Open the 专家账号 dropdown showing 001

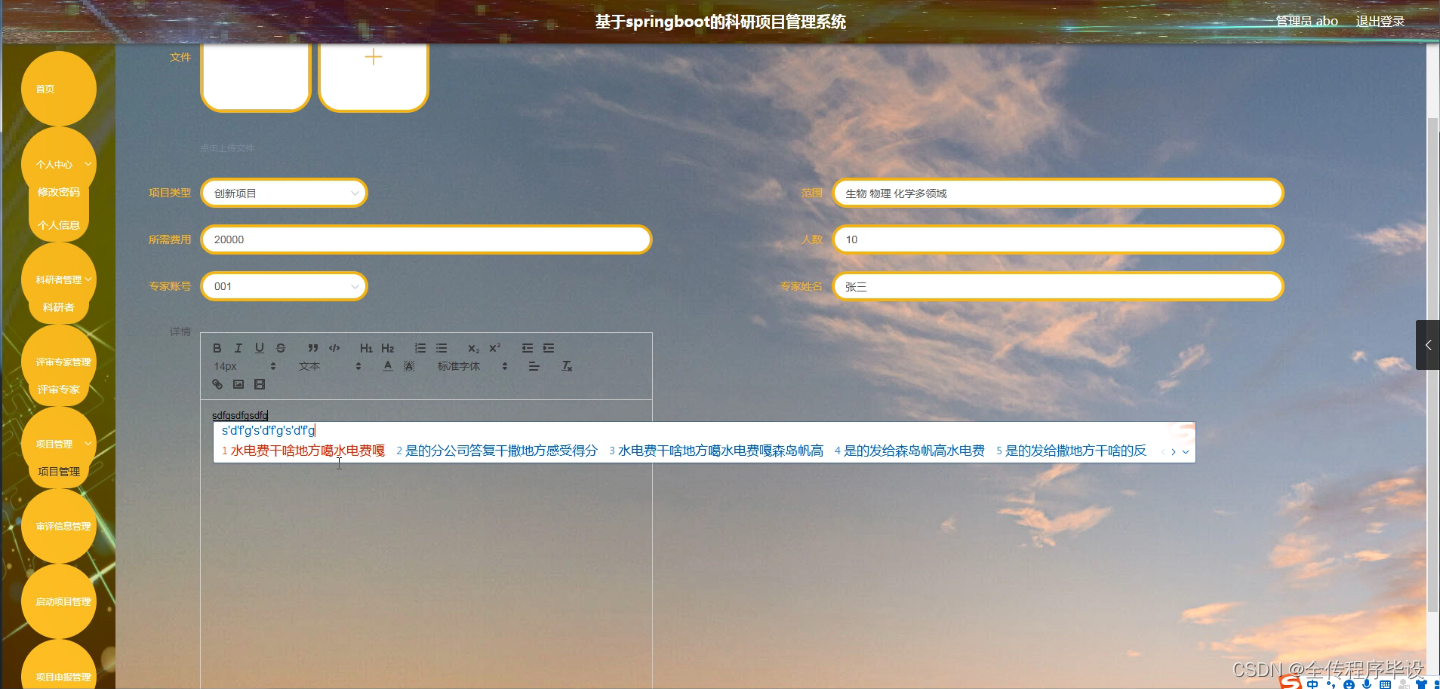(x=284, y=286)
